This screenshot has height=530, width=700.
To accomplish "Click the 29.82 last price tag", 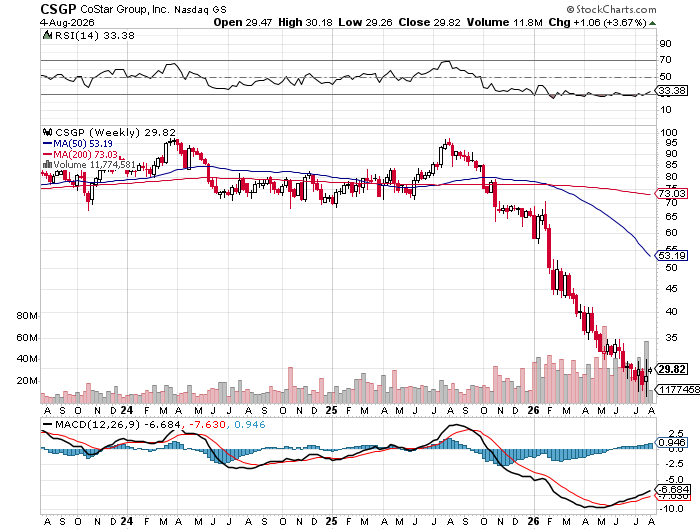I will (672, 369).
